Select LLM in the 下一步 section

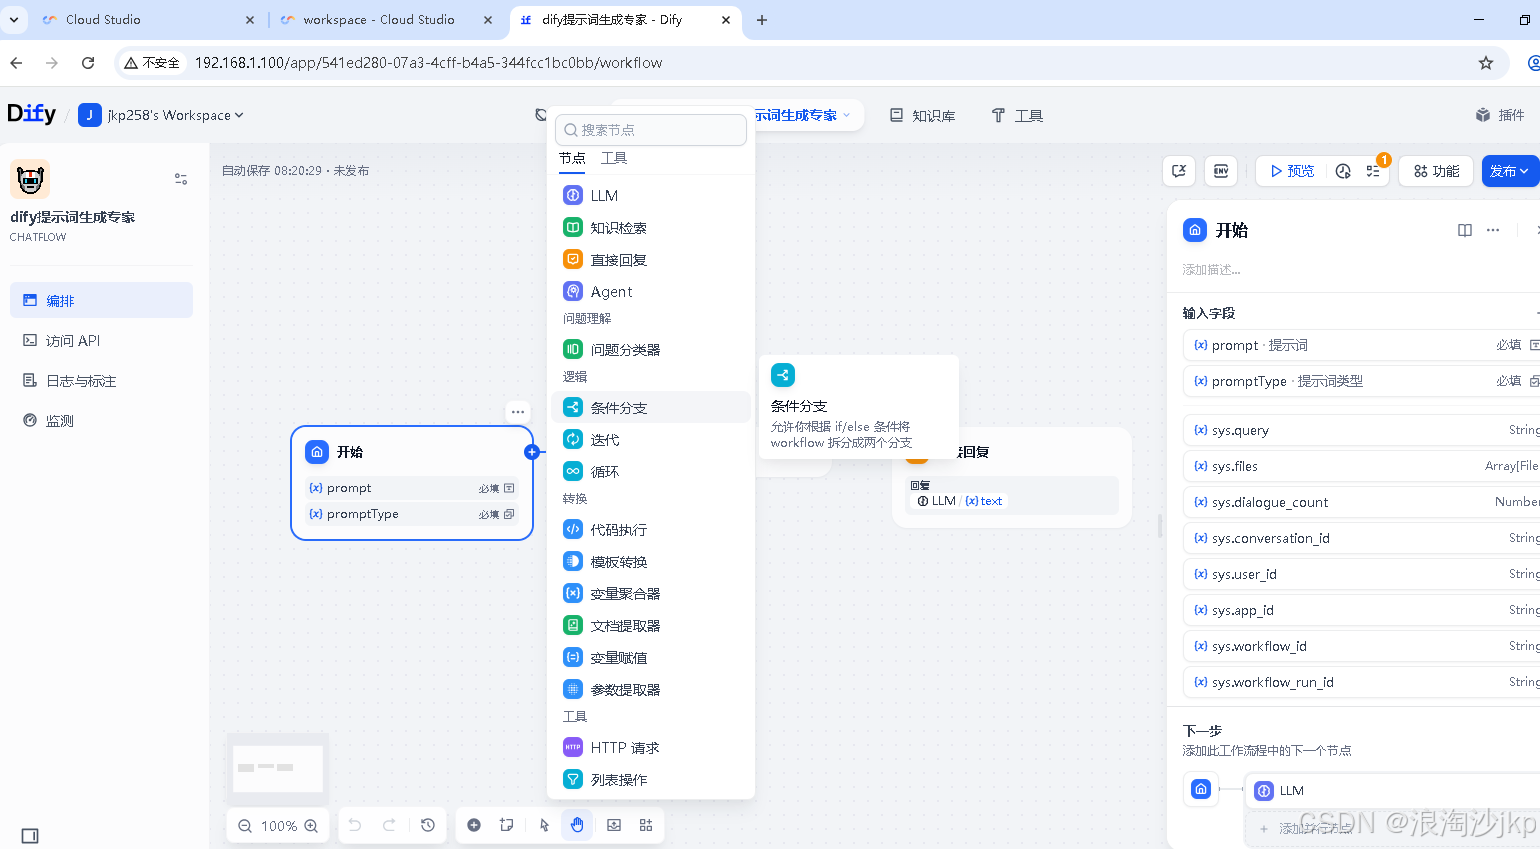tap(1390, 790)
